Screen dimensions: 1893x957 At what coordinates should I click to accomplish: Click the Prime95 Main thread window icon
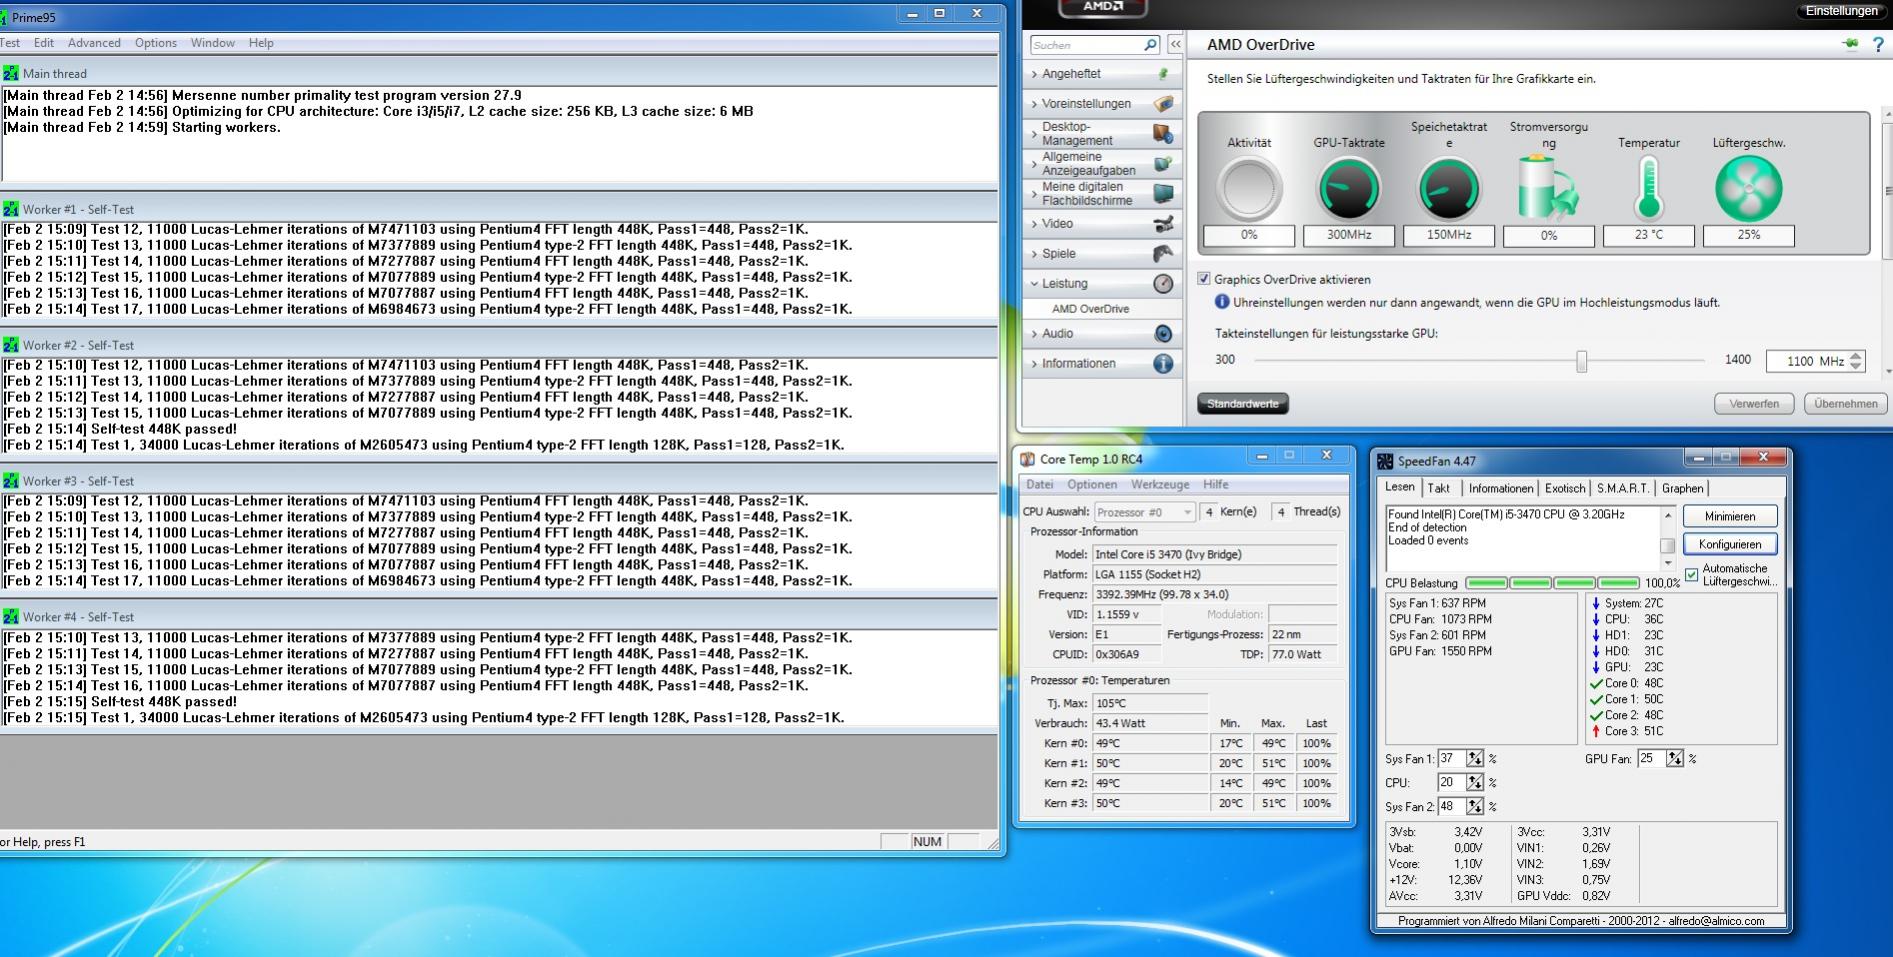(x=11, y=73)
